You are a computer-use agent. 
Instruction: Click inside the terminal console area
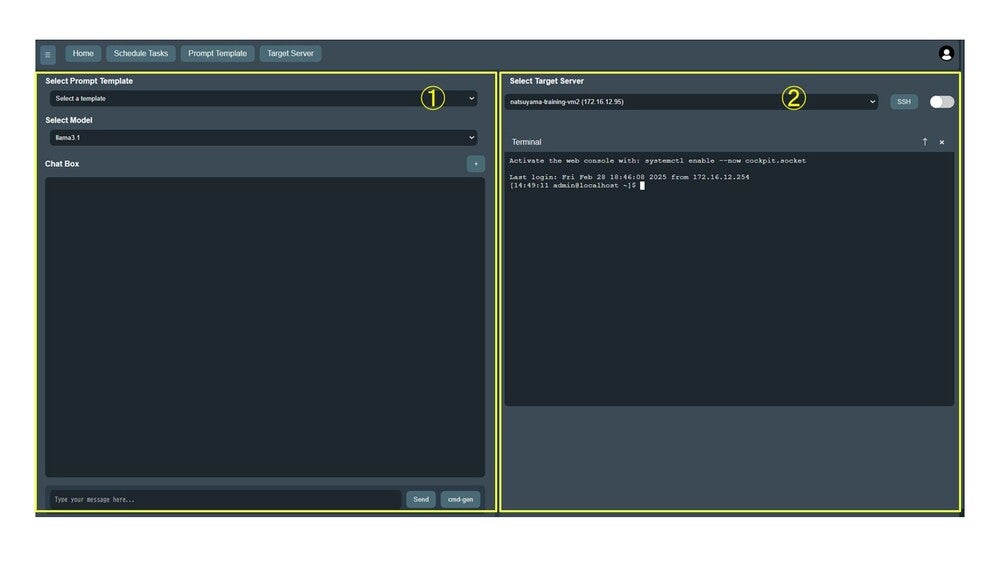click(729, 290)
